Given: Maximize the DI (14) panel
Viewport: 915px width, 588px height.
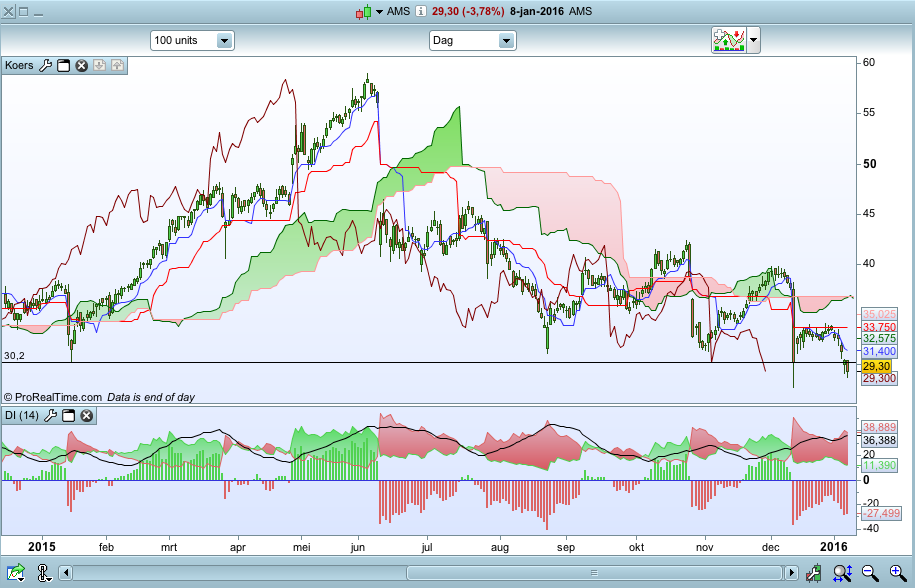Looking at the screenshot, I should (x=69, y=415).
